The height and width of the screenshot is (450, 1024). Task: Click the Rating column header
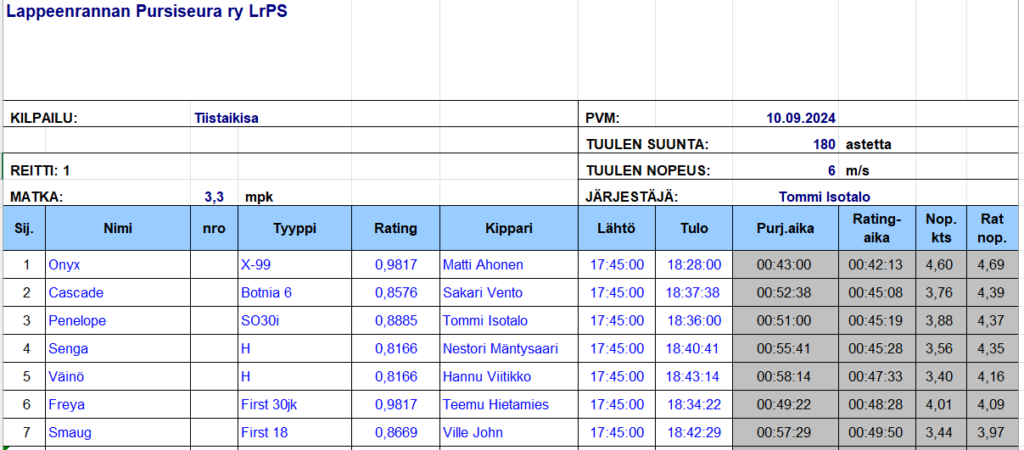click(x=395, y=229)
